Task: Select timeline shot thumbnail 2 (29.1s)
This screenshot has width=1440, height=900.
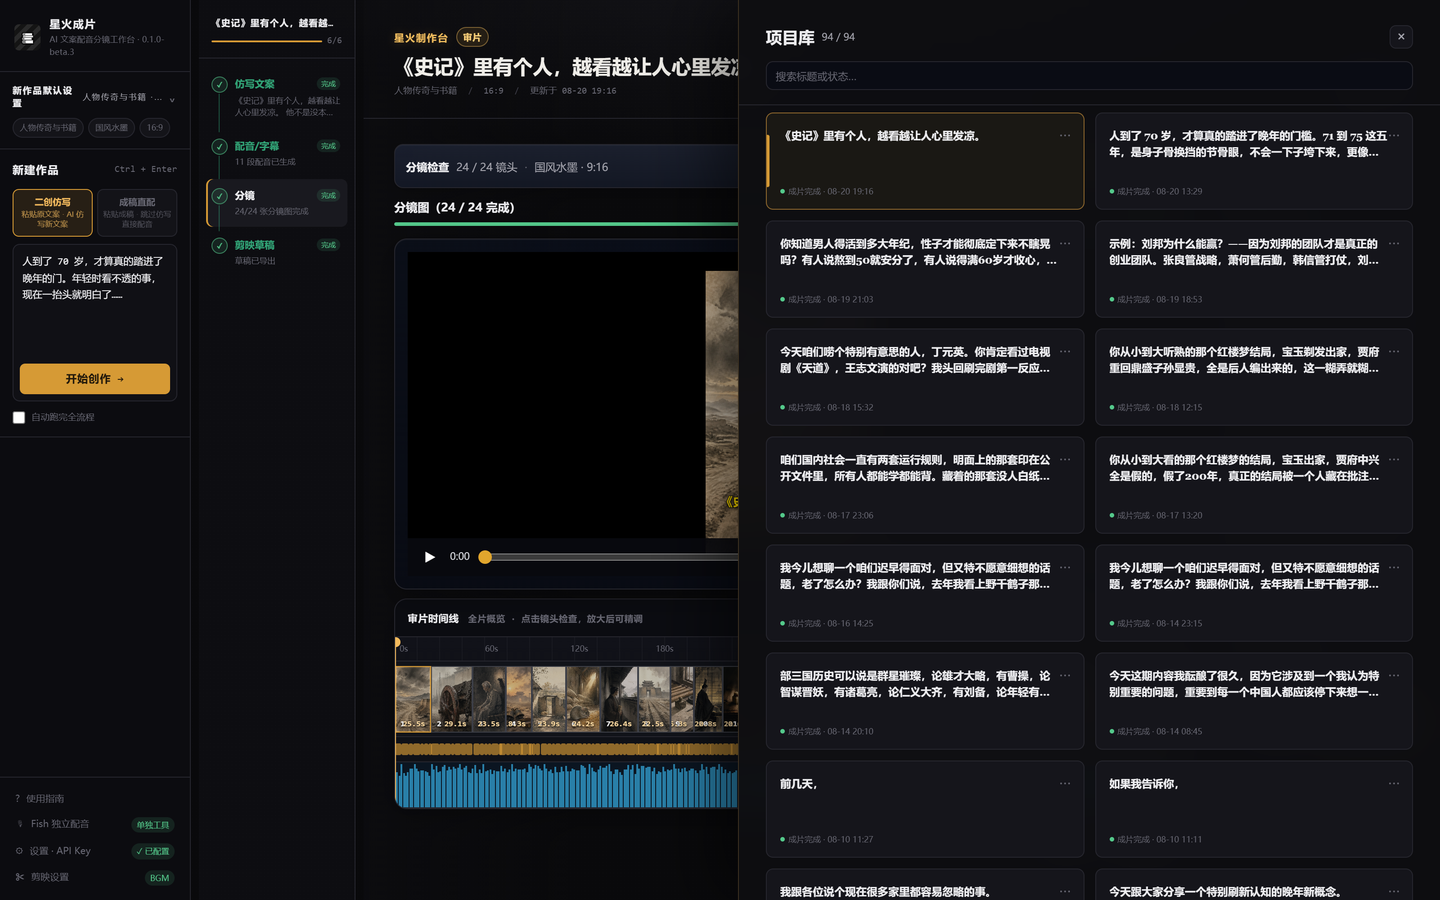Action: coord(452,699)
